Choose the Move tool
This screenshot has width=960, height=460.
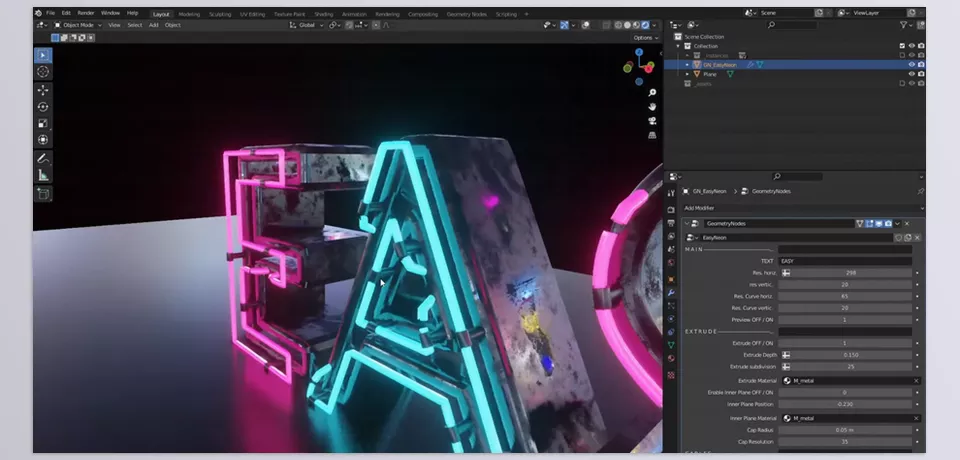coord(43,90)
